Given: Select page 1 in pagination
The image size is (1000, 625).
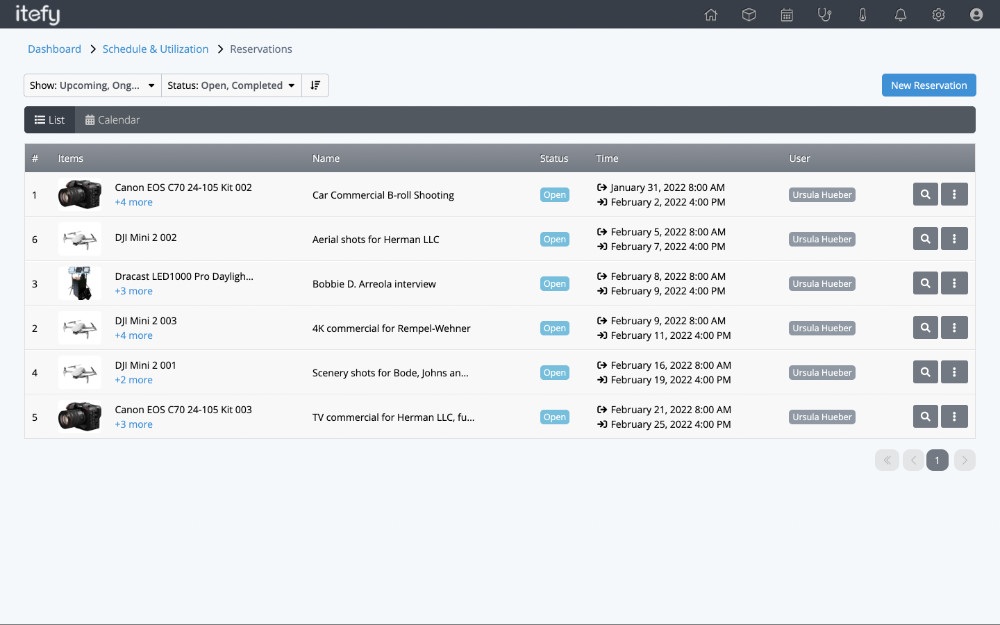Looking at the screenshot, I should point(937,460).
